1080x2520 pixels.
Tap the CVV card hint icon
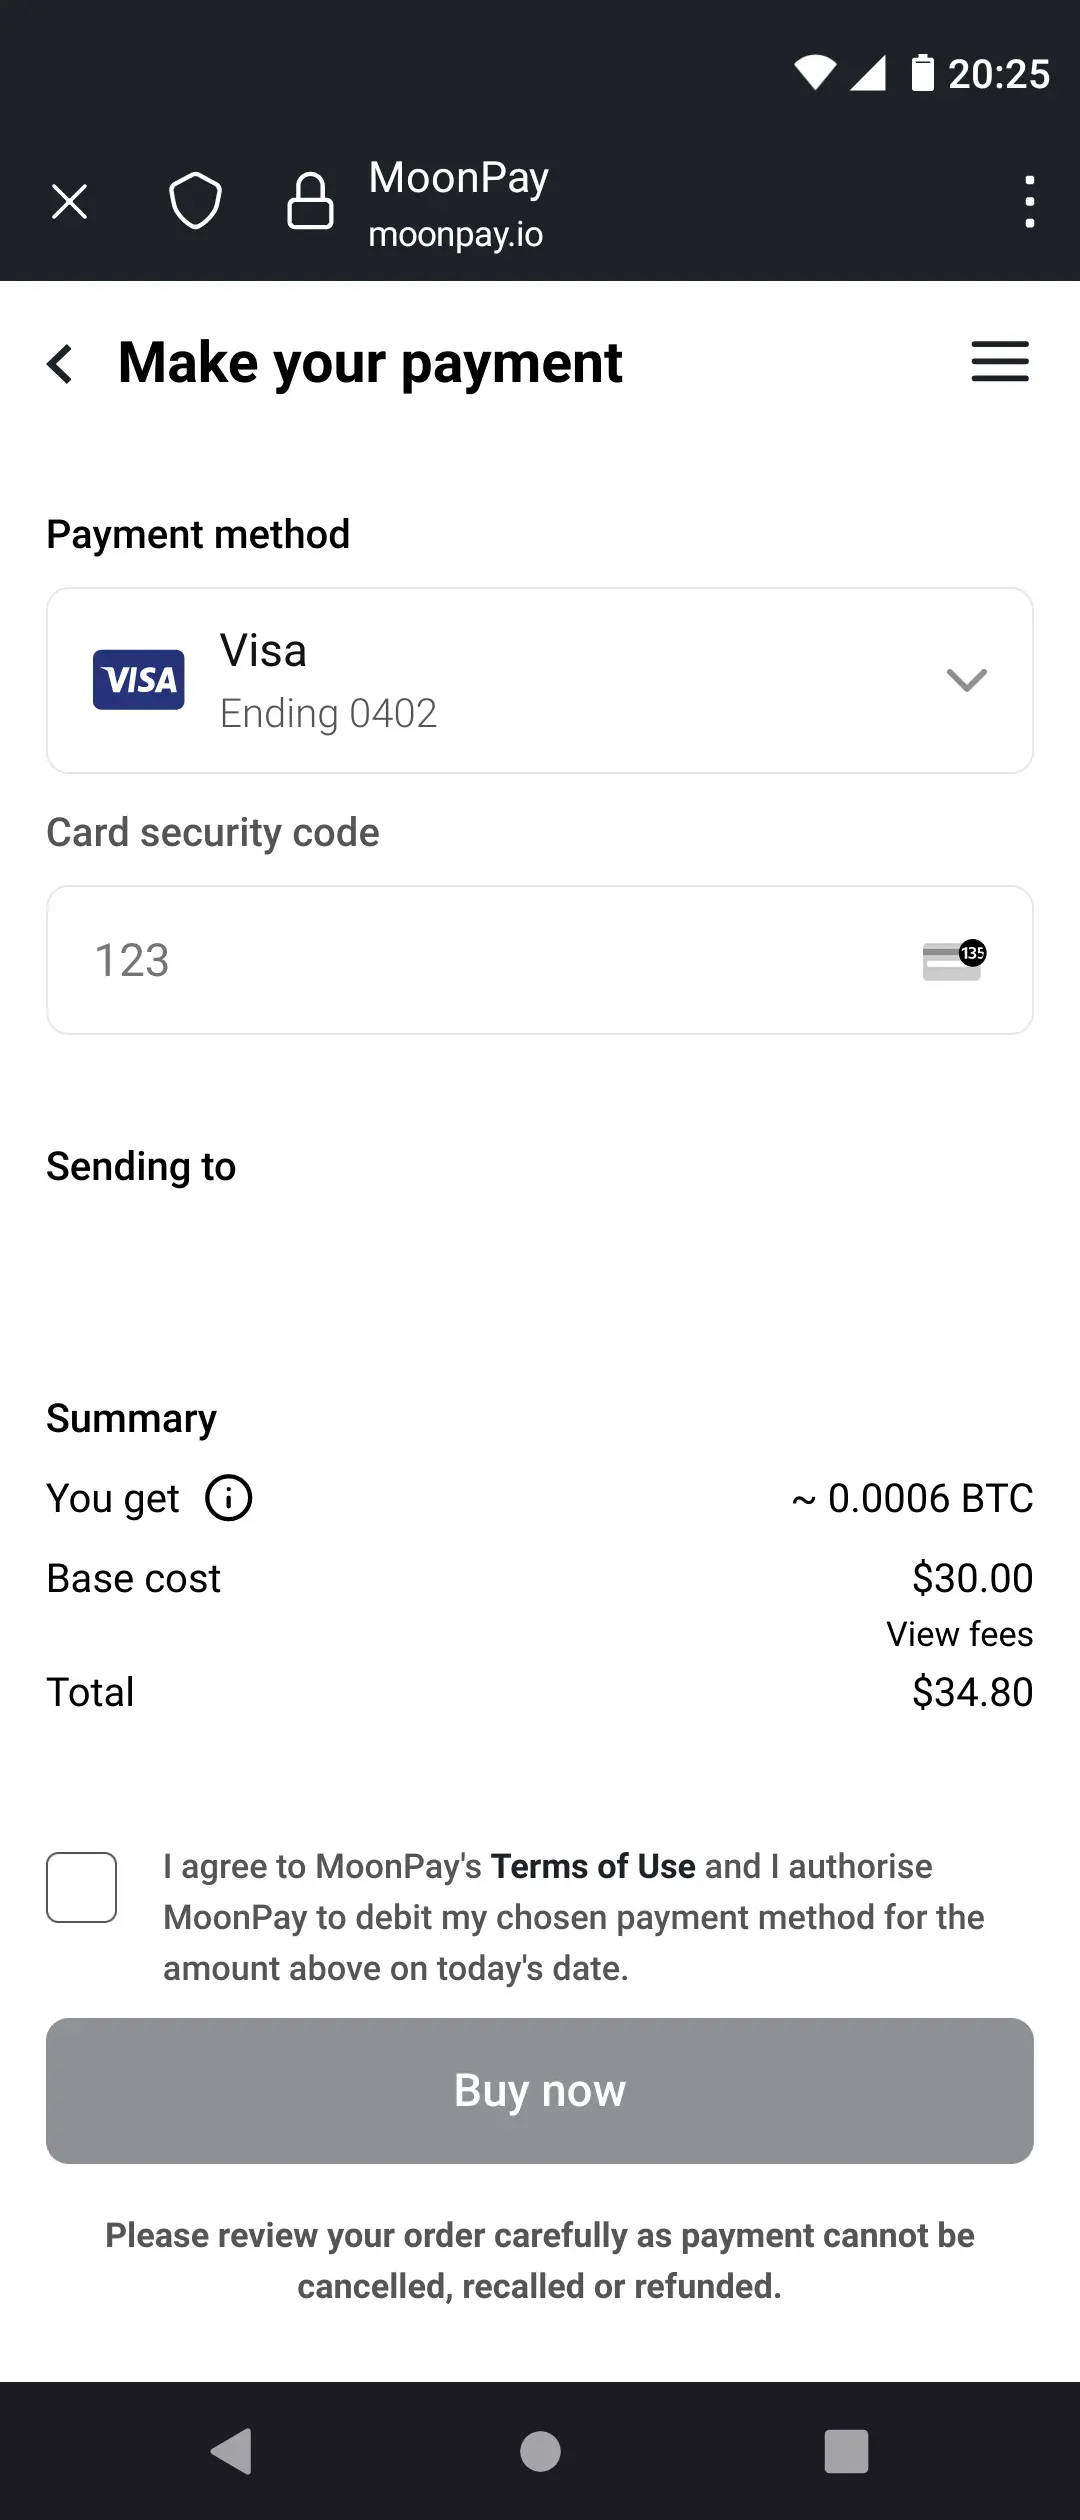coord(953,960)
